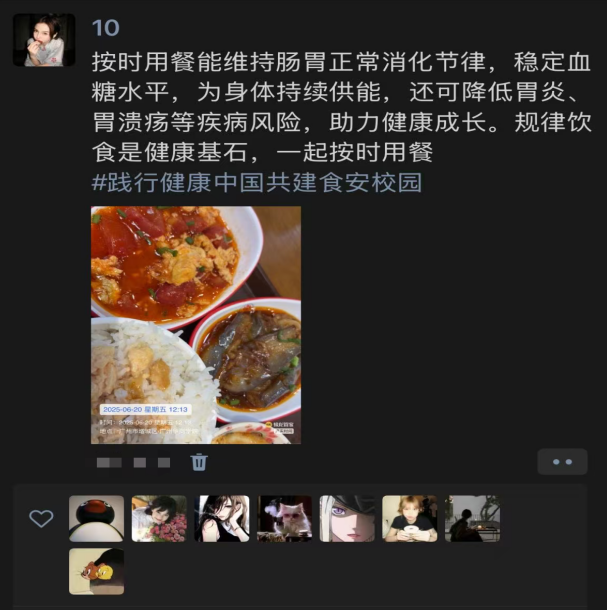Open the anime girl with long hair avatar
The image size is (607, 610).
(222, 519)
